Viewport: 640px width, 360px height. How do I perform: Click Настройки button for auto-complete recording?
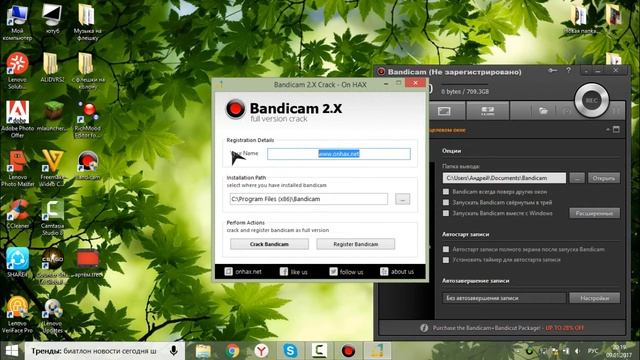[594, 298]
